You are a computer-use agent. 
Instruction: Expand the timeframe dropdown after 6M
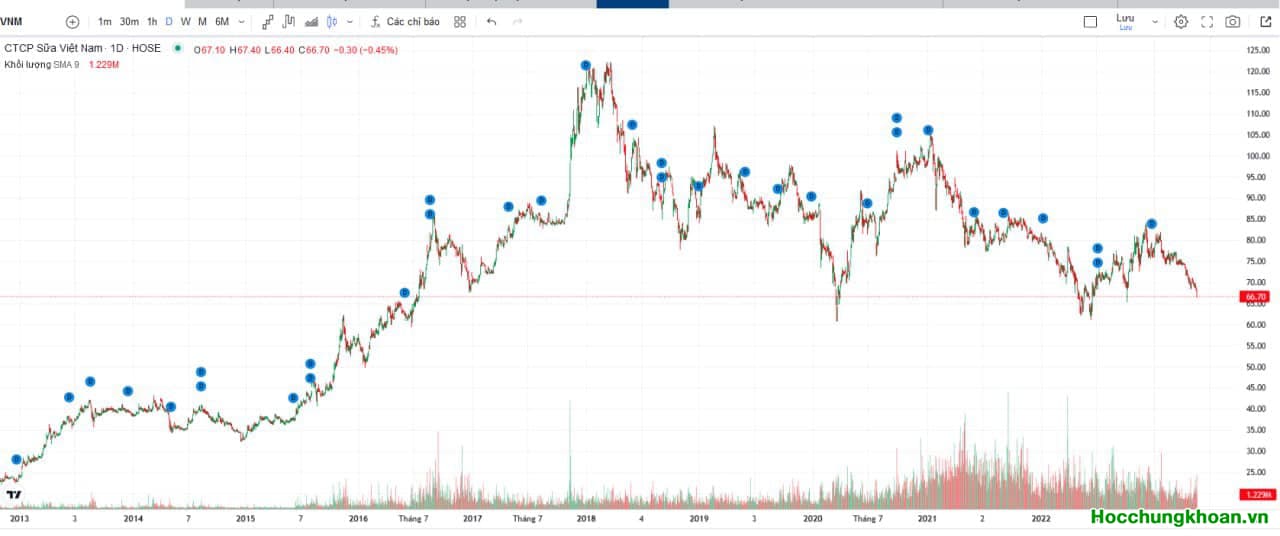coord(241,22)
